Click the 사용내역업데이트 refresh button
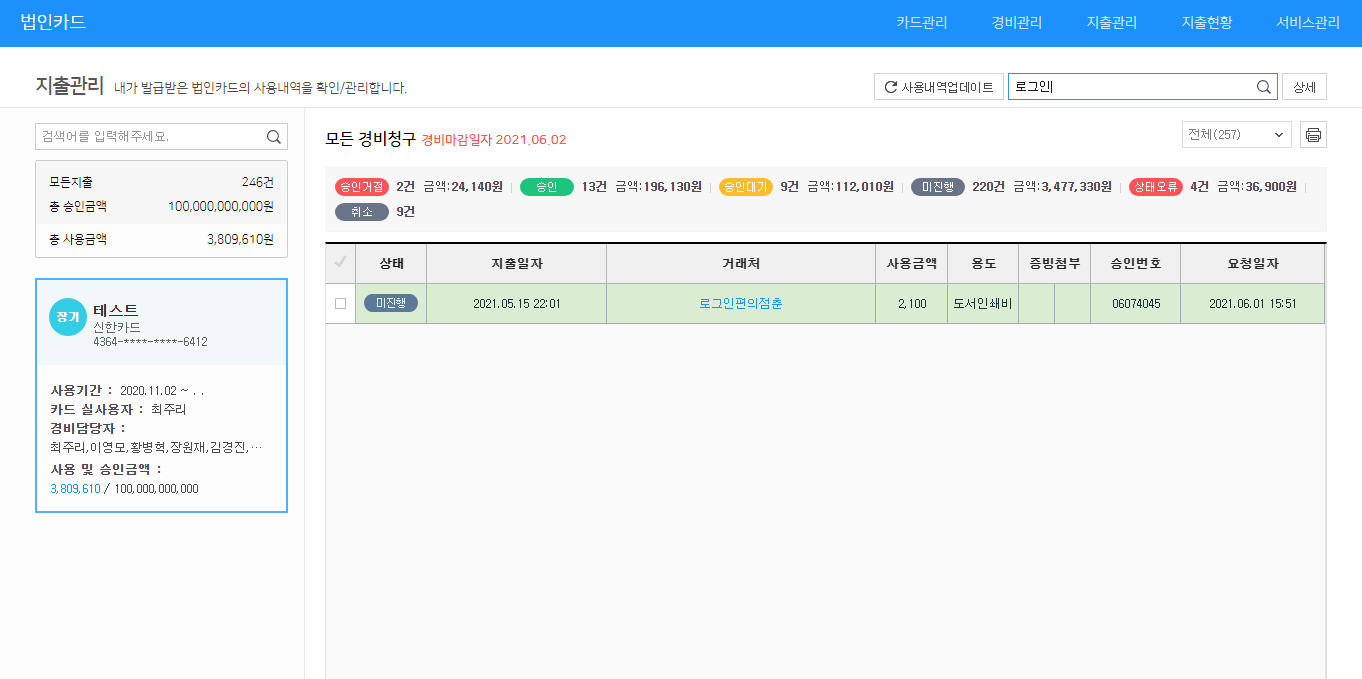Screen dimensions: 1362x679 point(938,87)
